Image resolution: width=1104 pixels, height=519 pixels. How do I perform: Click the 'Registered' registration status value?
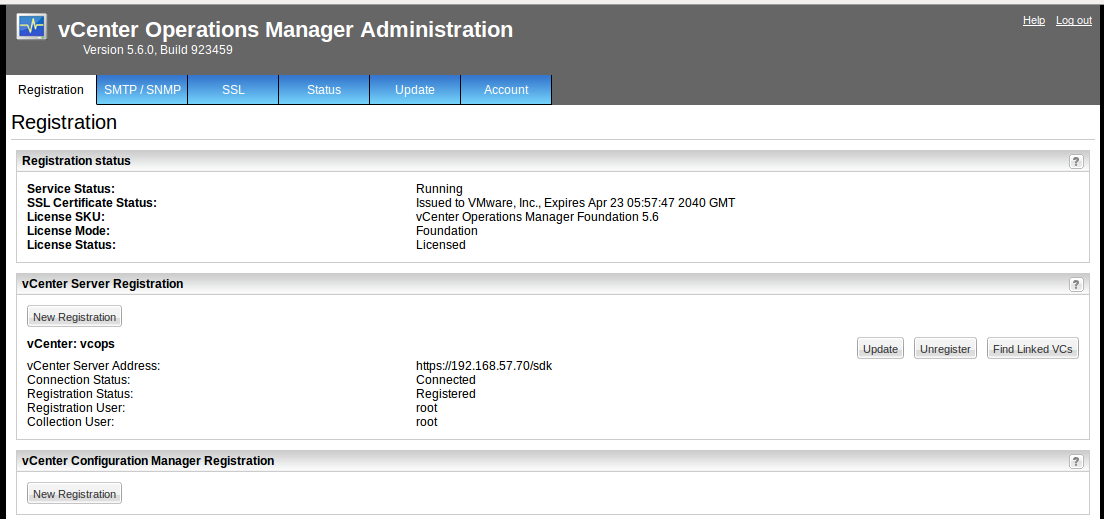(x=446, y=394)
